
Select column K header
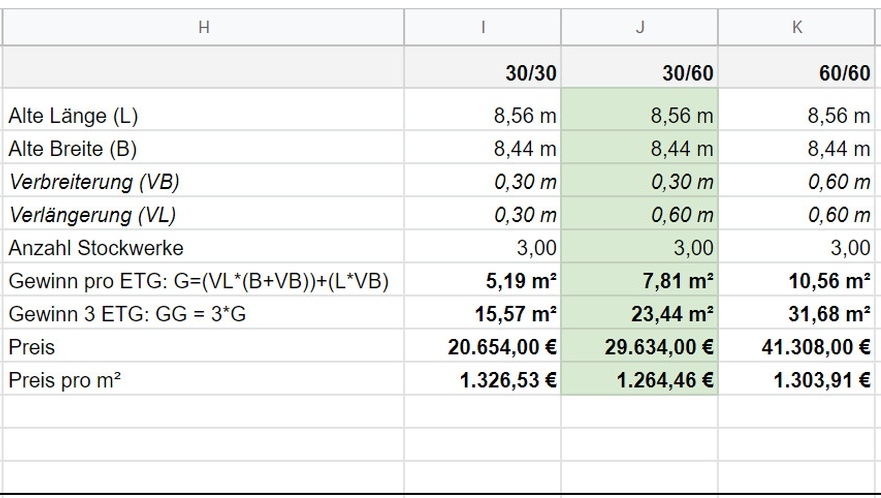coord(797,27)
